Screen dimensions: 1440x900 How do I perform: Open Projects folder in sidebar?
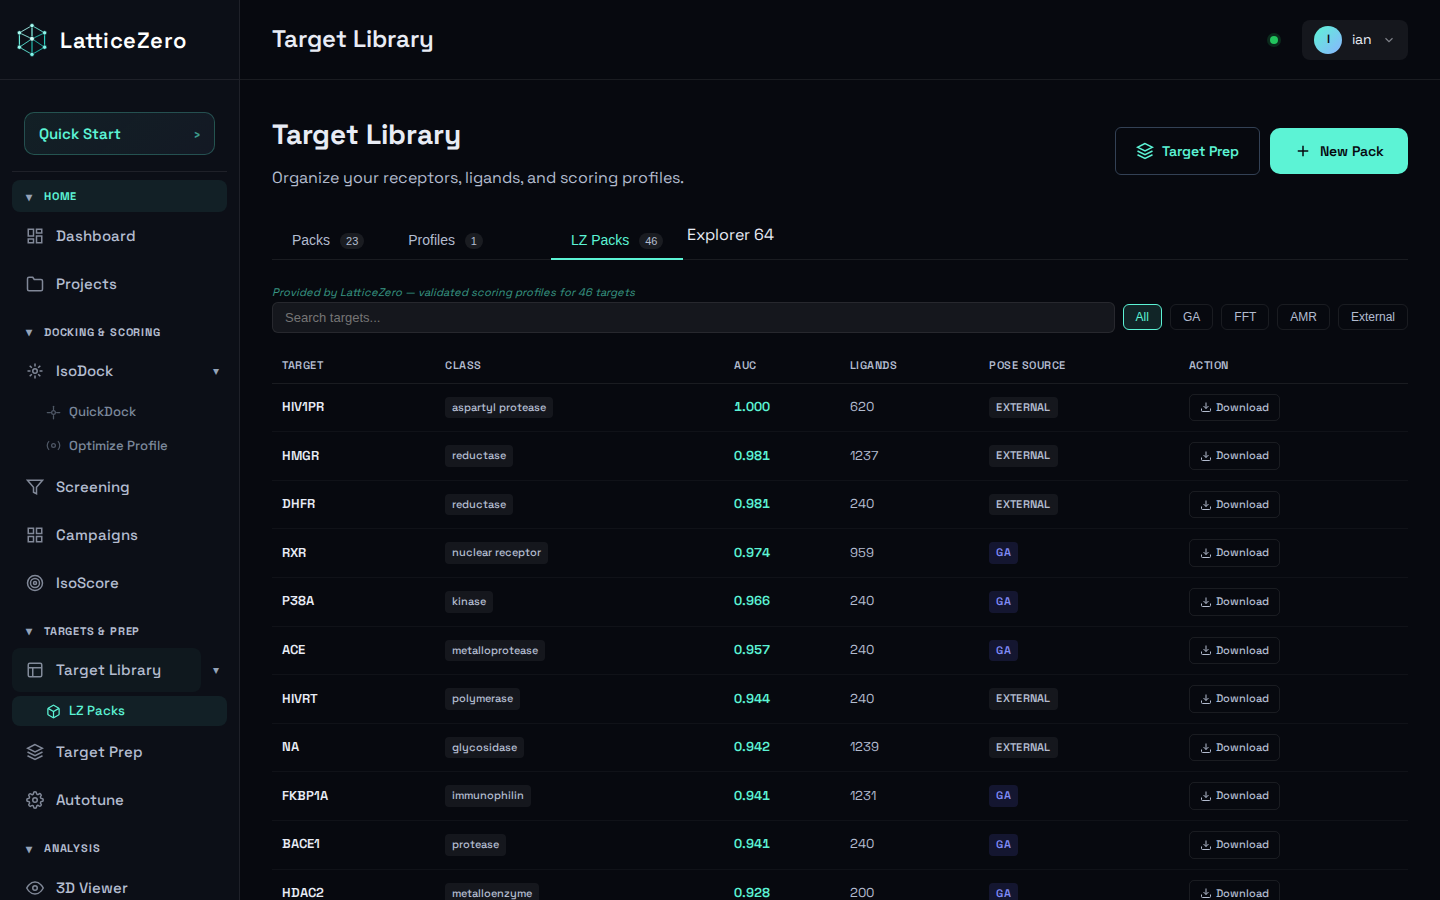click(x=119, y=284)
